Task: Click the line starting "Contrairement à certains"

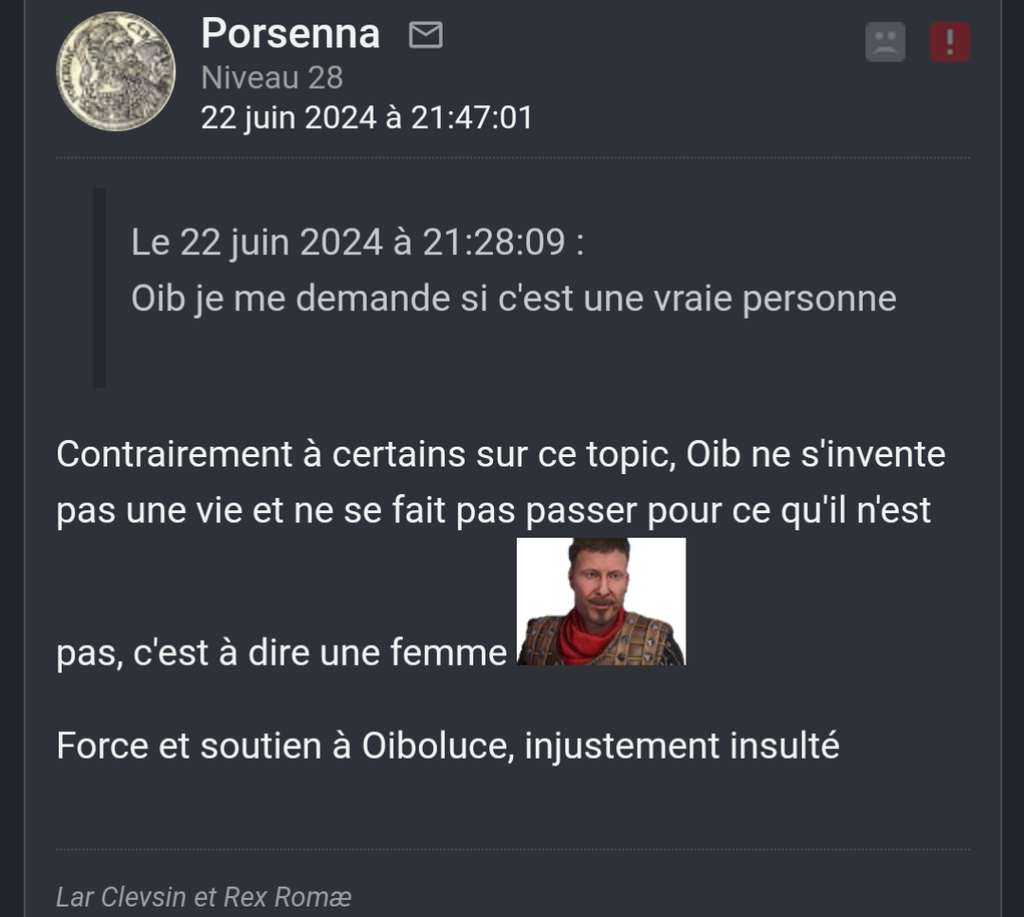Action: [x=500, y=454]
